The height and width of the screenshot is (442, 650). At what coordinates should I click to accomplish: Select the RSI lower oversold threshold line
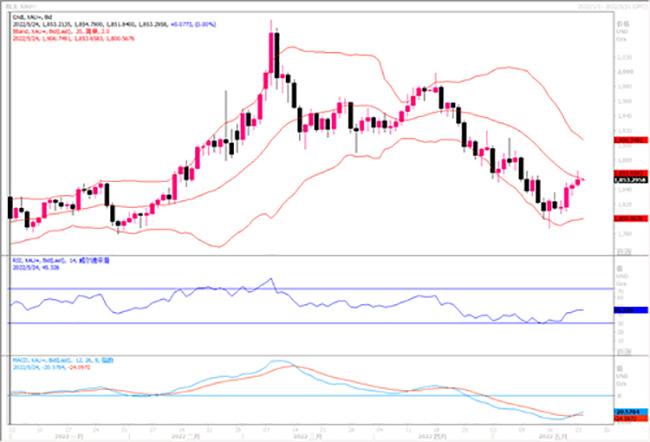pos(300,323)
